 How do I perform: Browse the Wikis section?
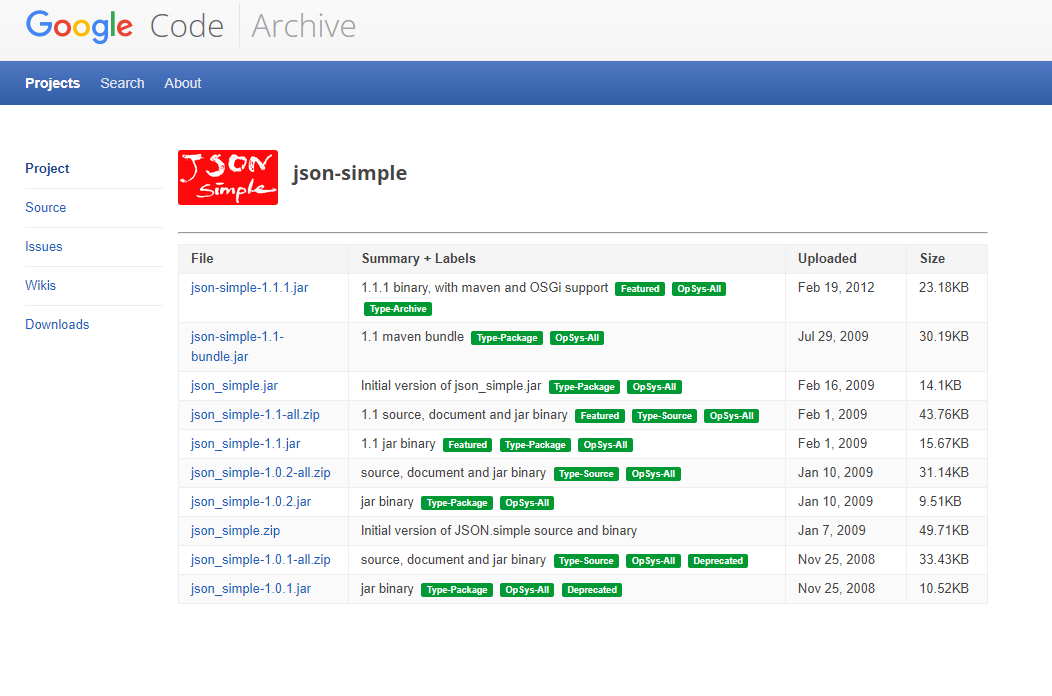pyautogui.click(x=40, y=285)
